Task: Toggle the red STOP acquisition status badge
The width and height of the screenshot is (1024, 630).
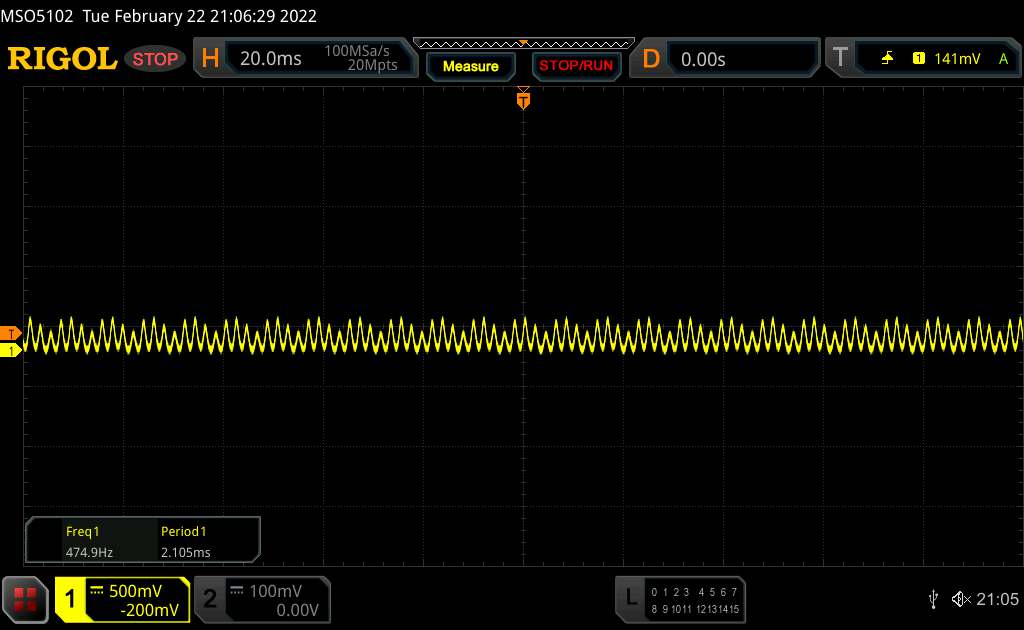Action: (x=157, y=59)
